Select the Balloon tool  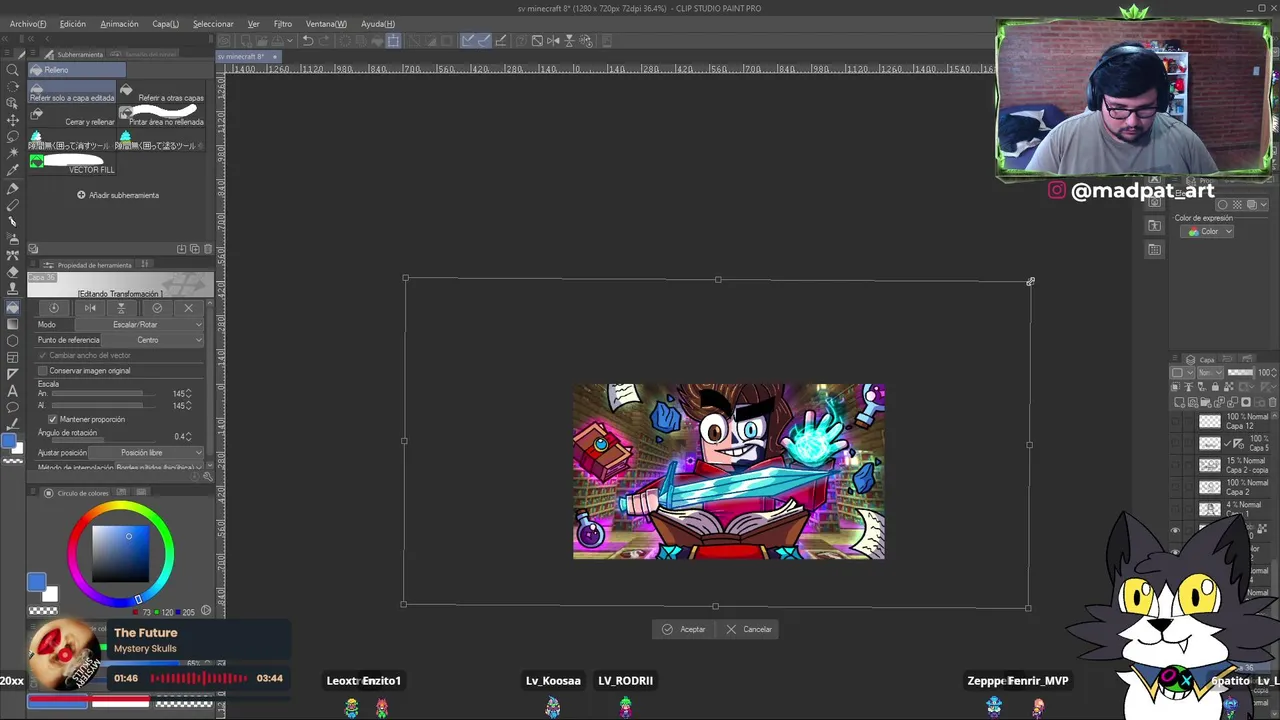[x=13, y=408]
